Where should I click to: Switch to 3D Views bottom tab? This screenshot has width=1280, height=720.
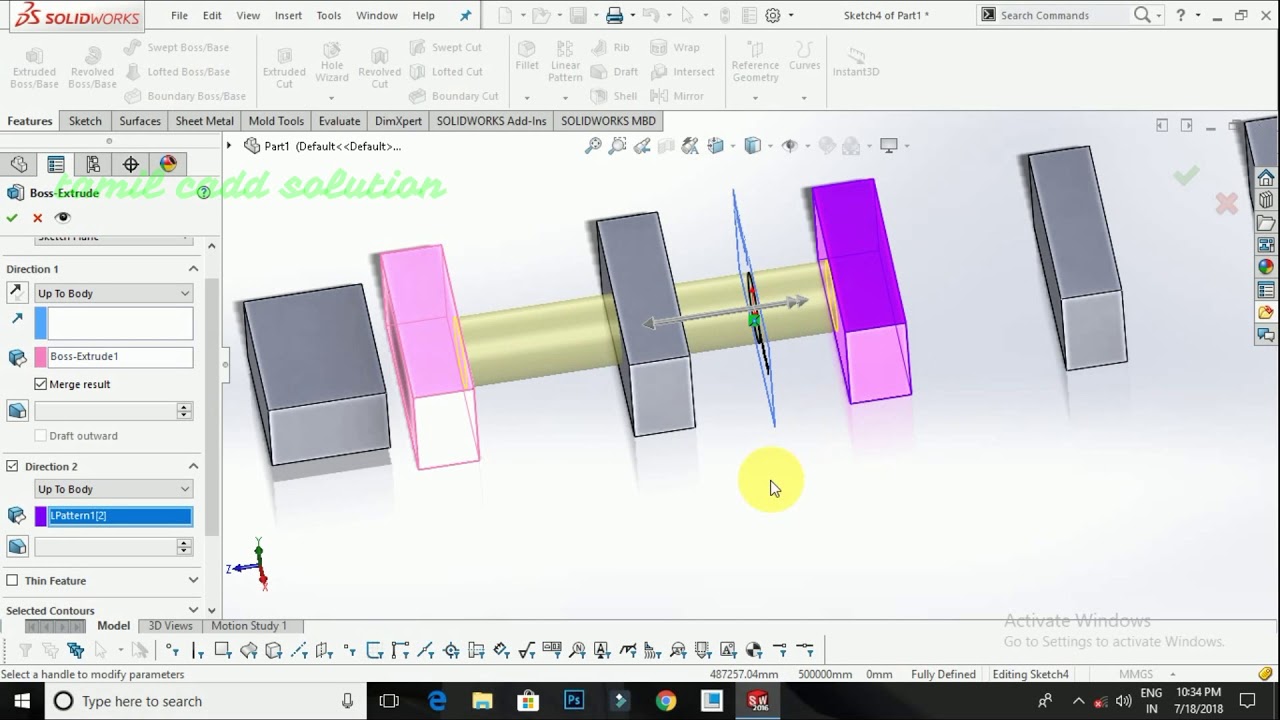point(170,625)
